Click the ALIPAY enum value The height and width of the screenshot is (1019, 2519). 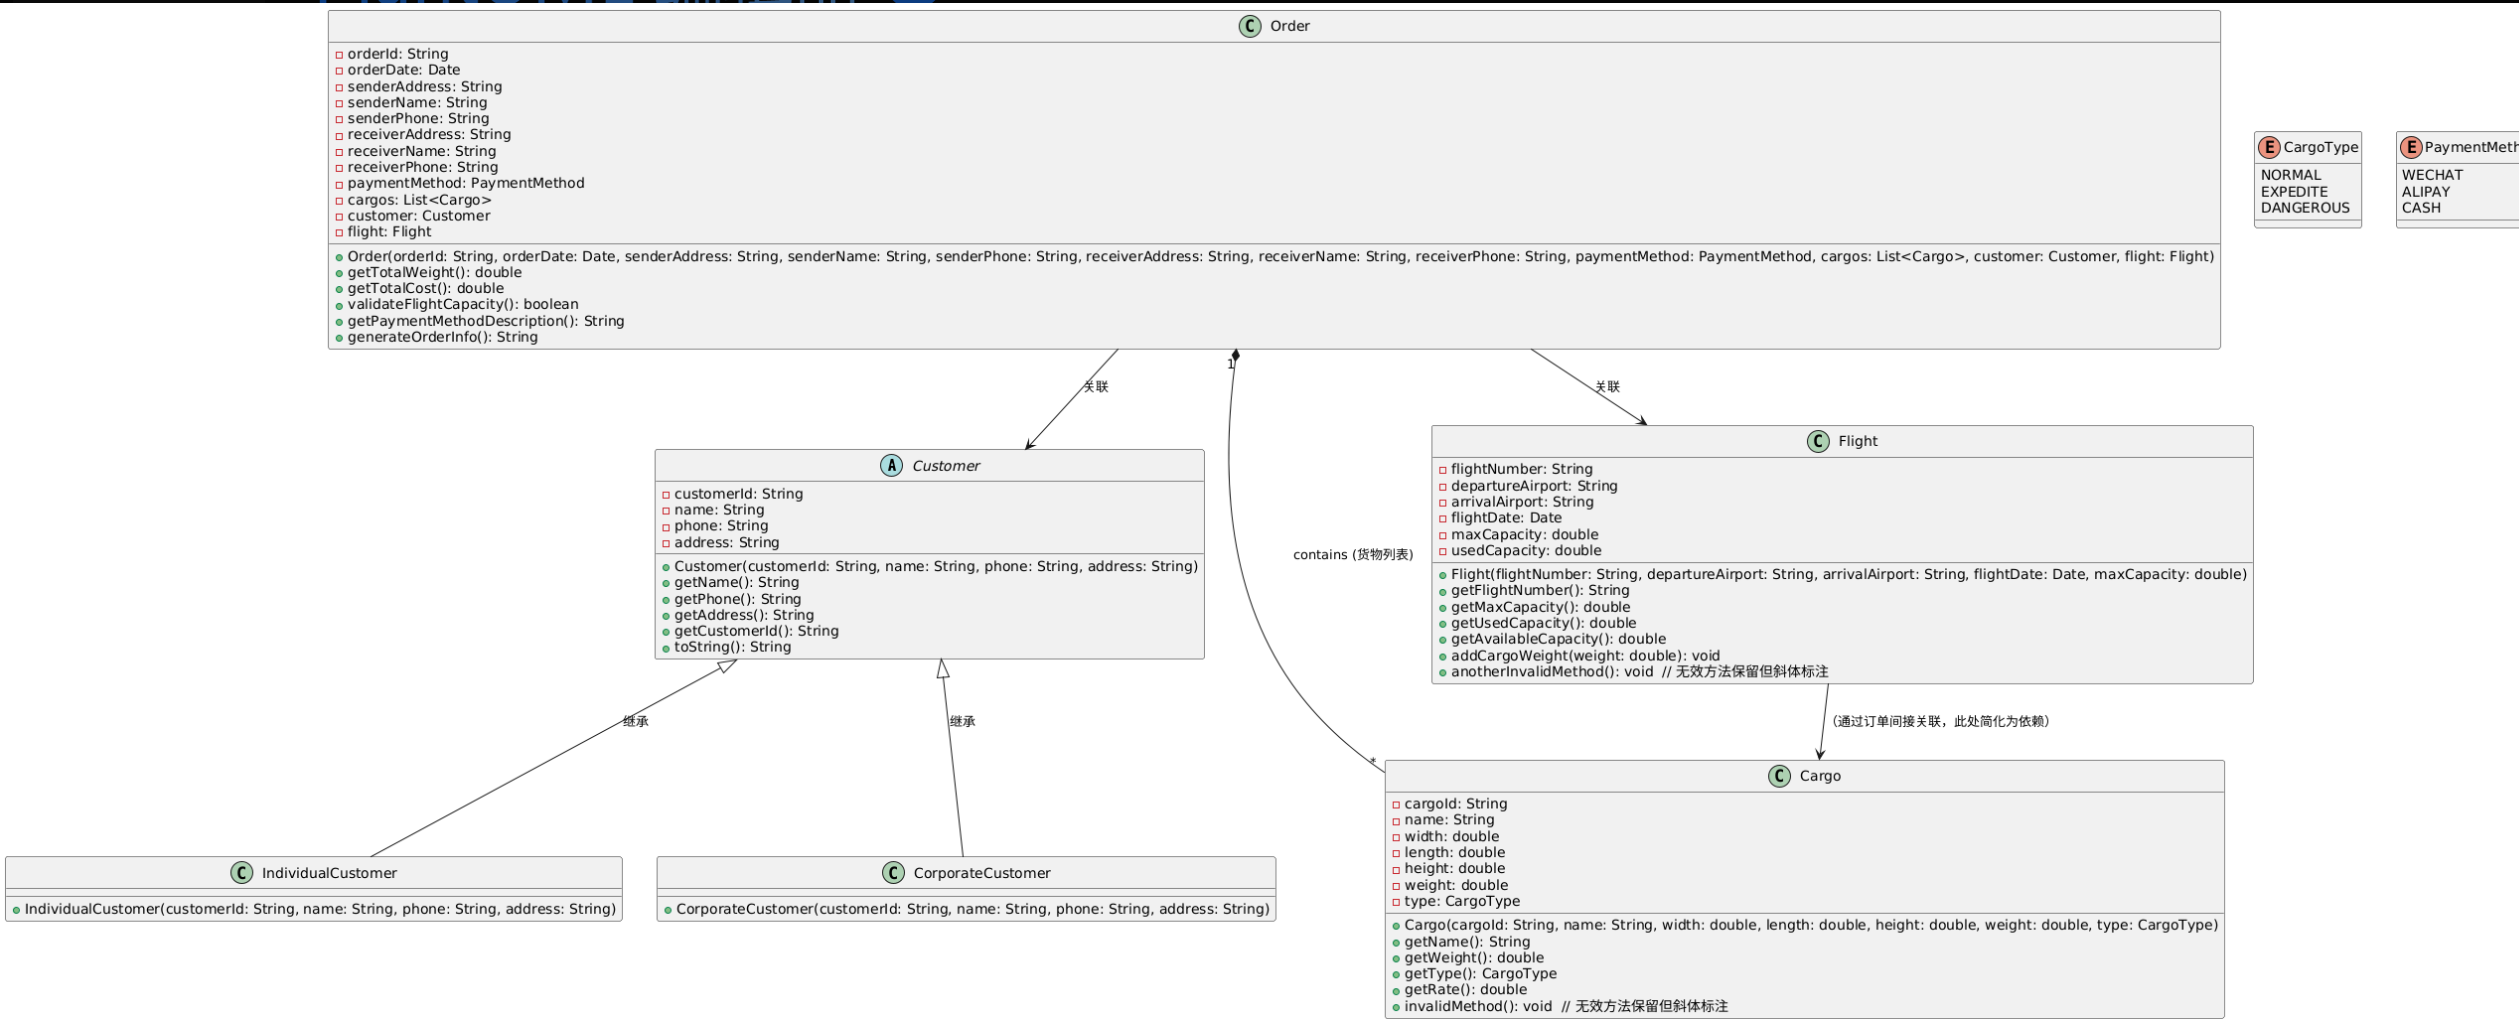[x=2426, y=192]
